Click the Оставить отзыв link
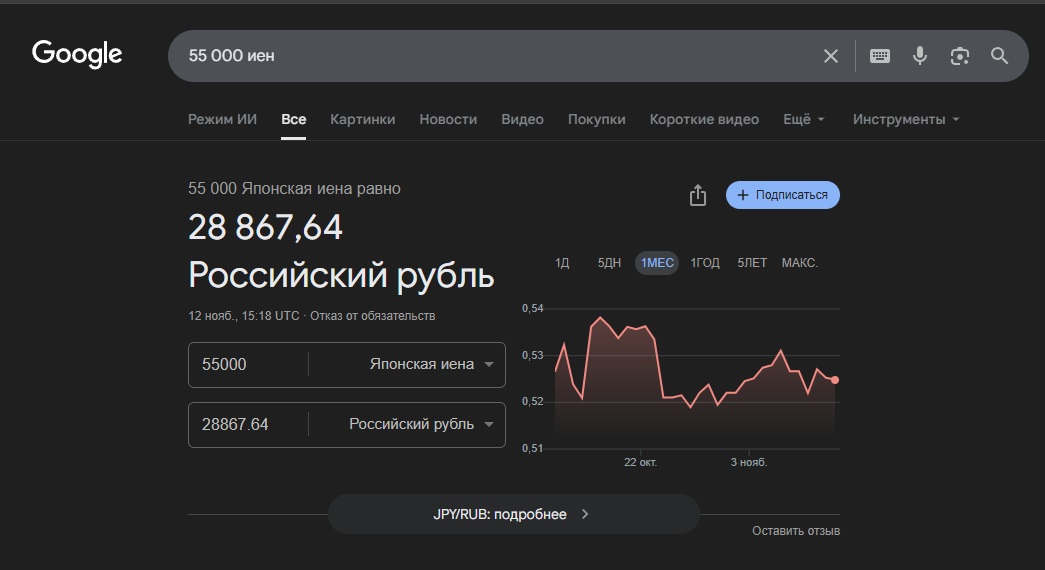1045x570 pixels. click(x=796, y=531)
